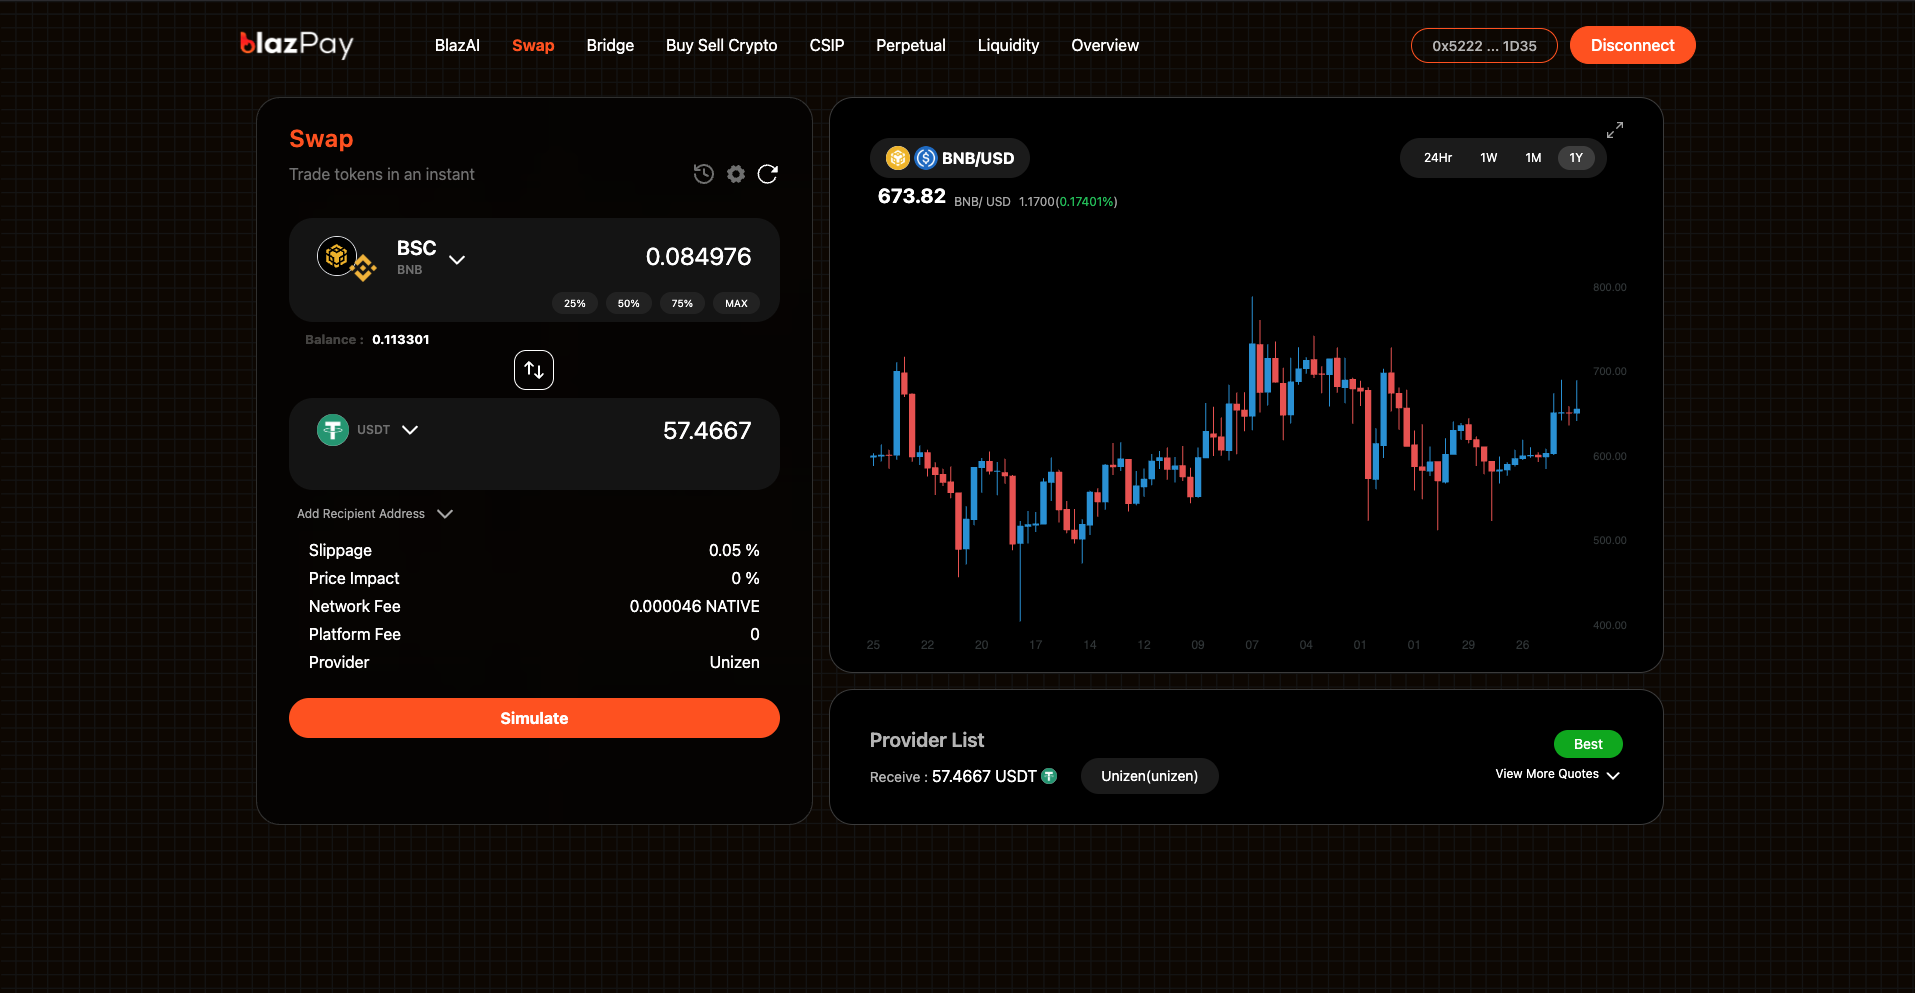Open the BSC network dropdown
Viewport: 1915px width, 993px height.
point(457,260)
